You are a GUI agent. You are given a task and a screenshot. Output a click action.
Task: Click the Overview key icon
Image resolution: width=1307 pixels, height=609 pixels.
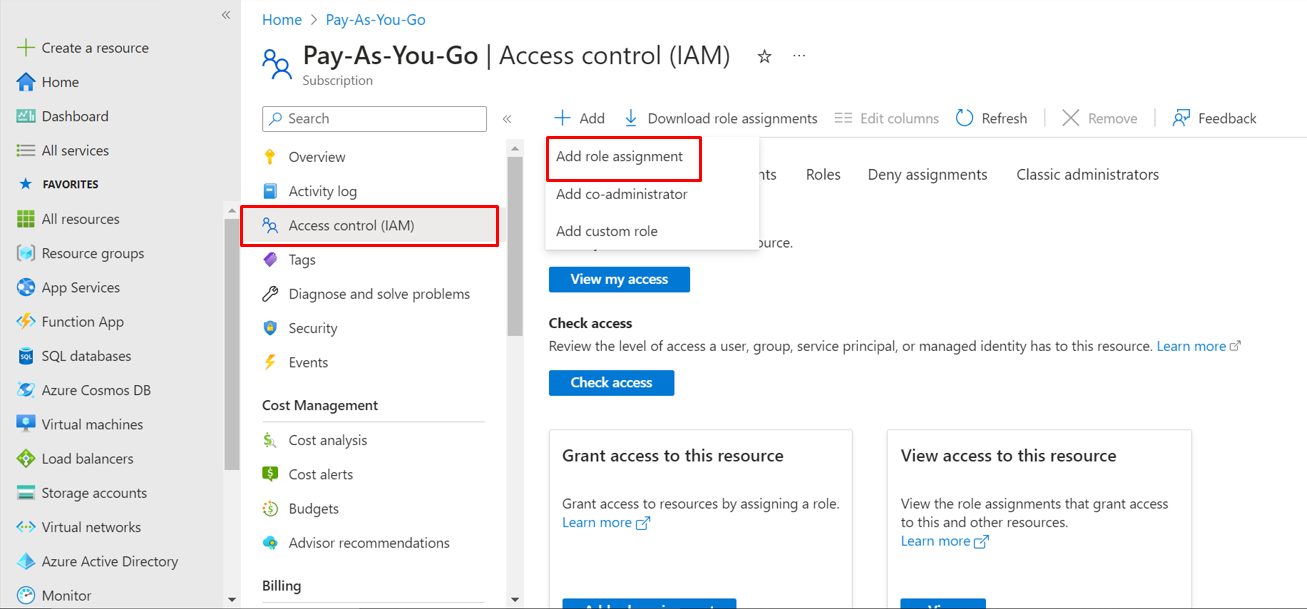[270, 157]
